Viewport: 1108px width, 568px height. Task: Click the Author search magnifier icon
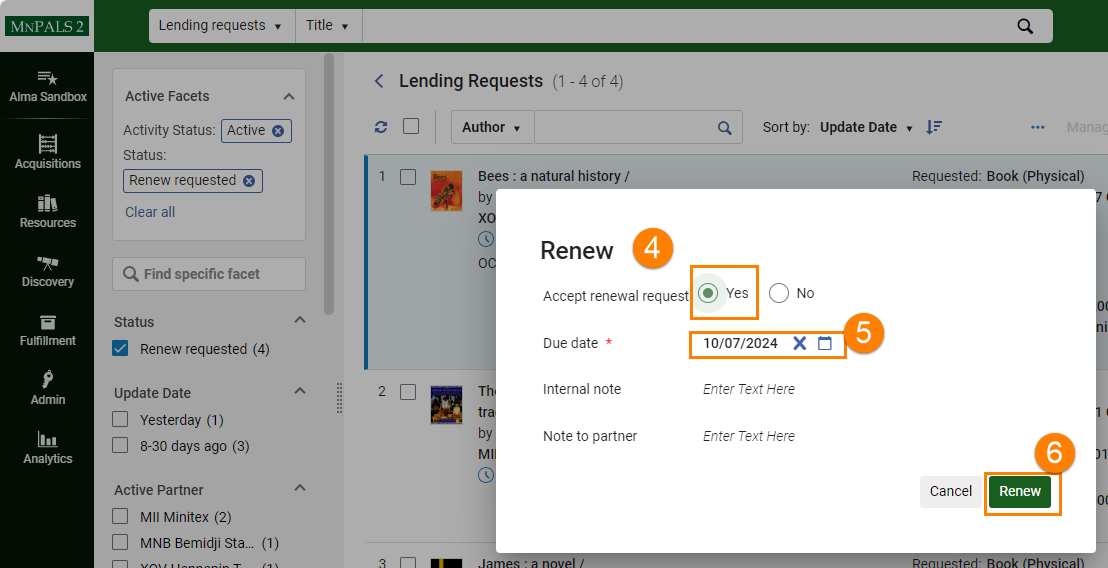tap(724, 128)
